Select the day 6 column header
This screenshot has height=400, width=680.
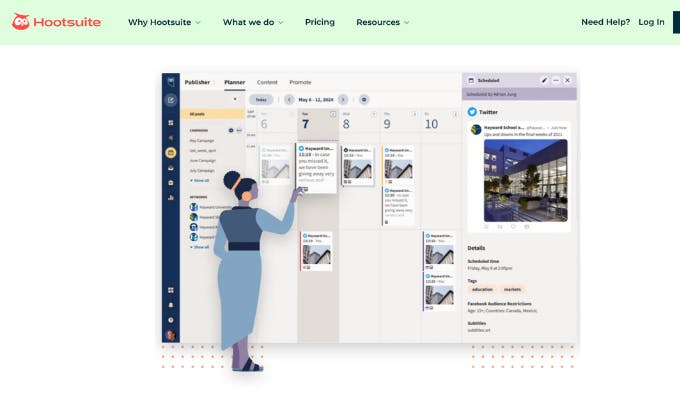point(277,121)
